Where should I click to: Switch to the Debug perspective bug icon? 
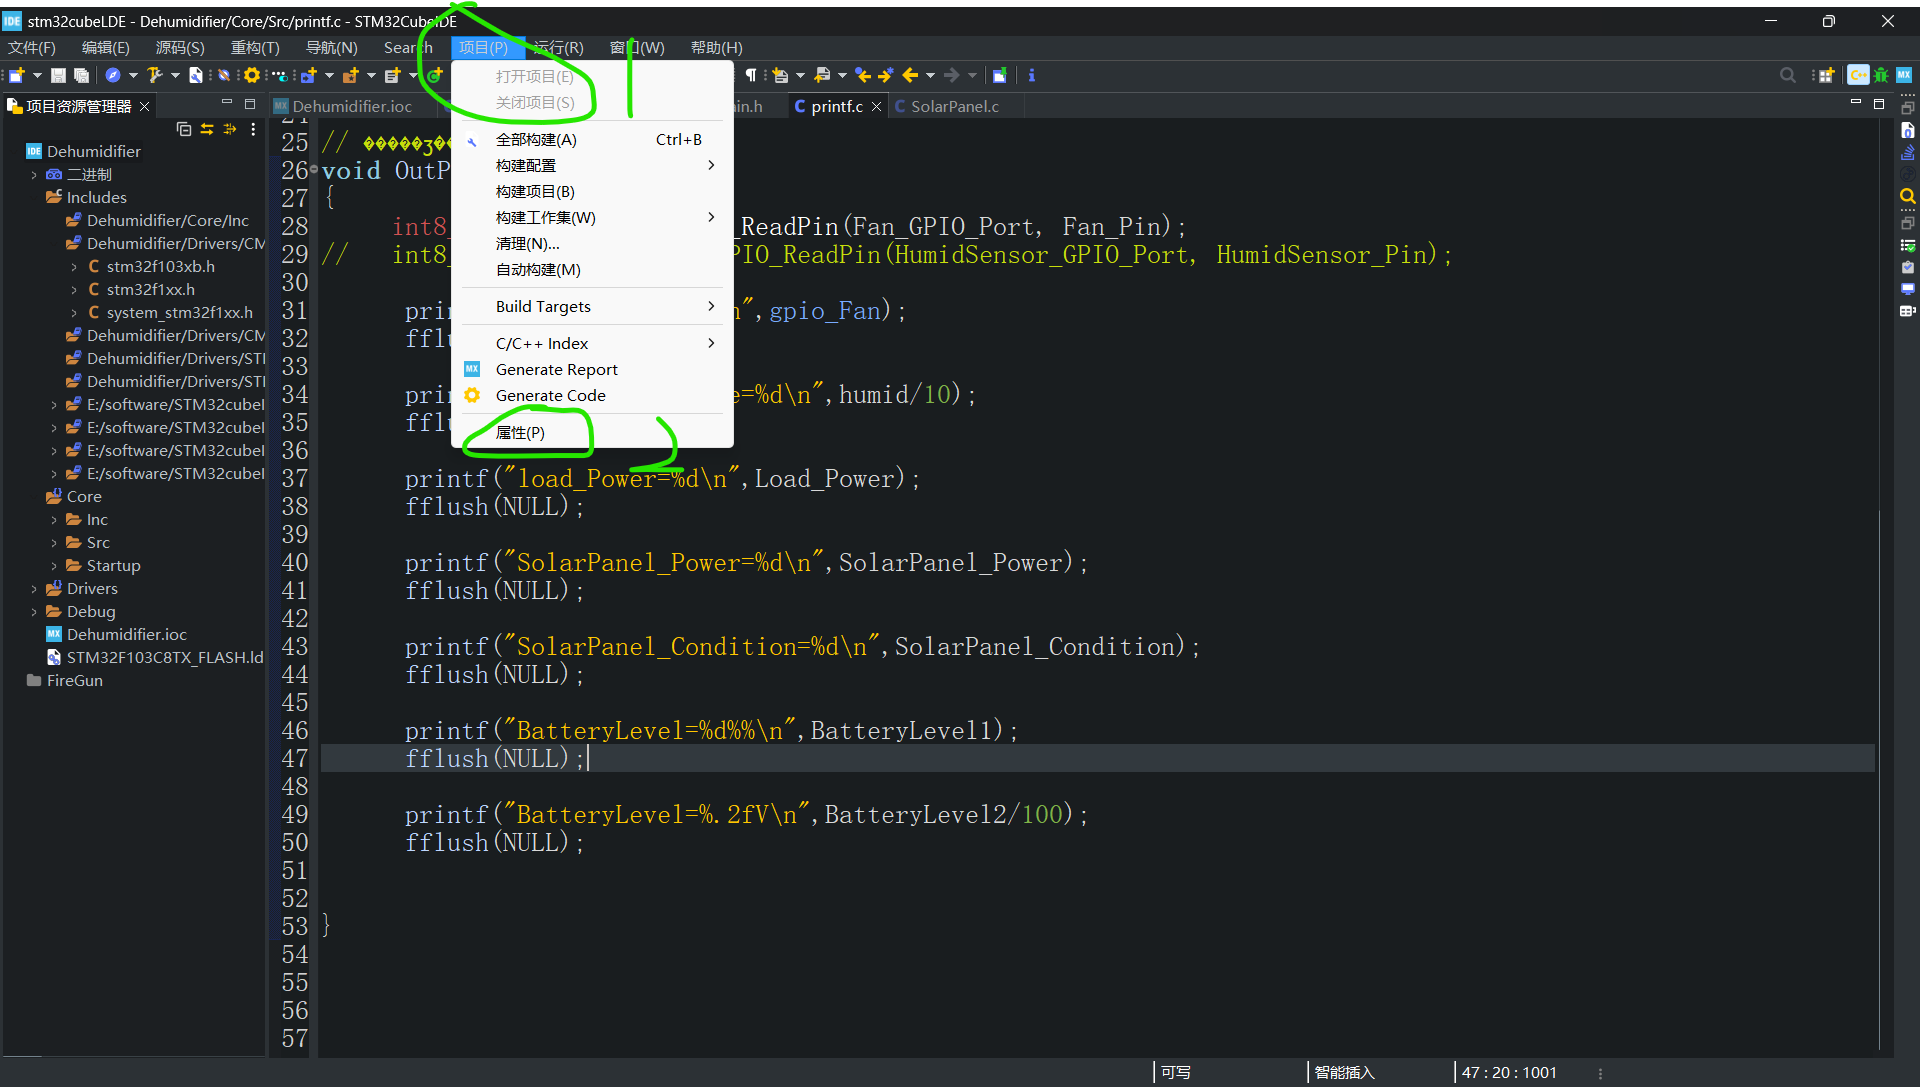[x=1881, y=75]
